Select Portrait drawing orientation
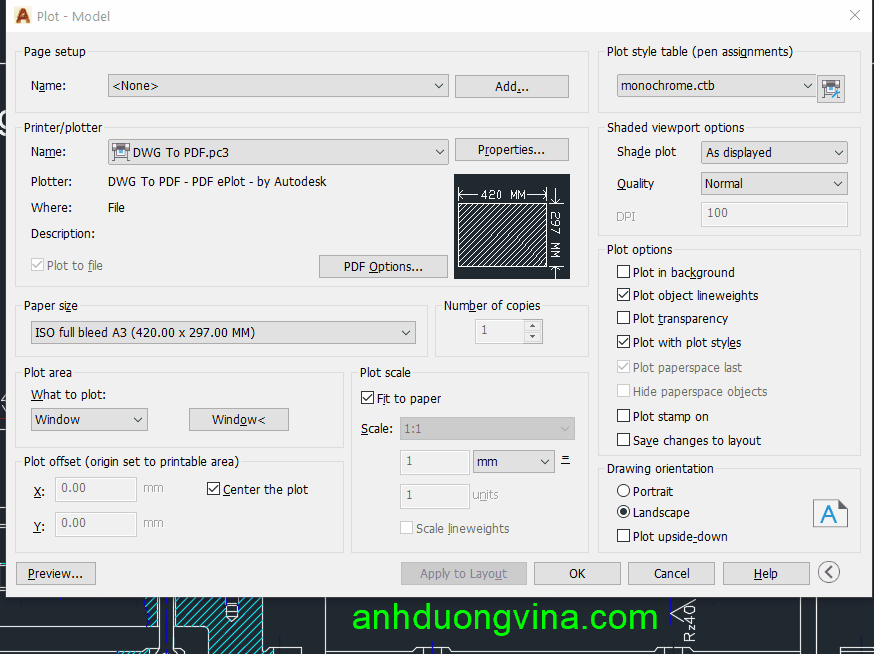The height and width of the screenshot is (654, 874). pos(624,491)
